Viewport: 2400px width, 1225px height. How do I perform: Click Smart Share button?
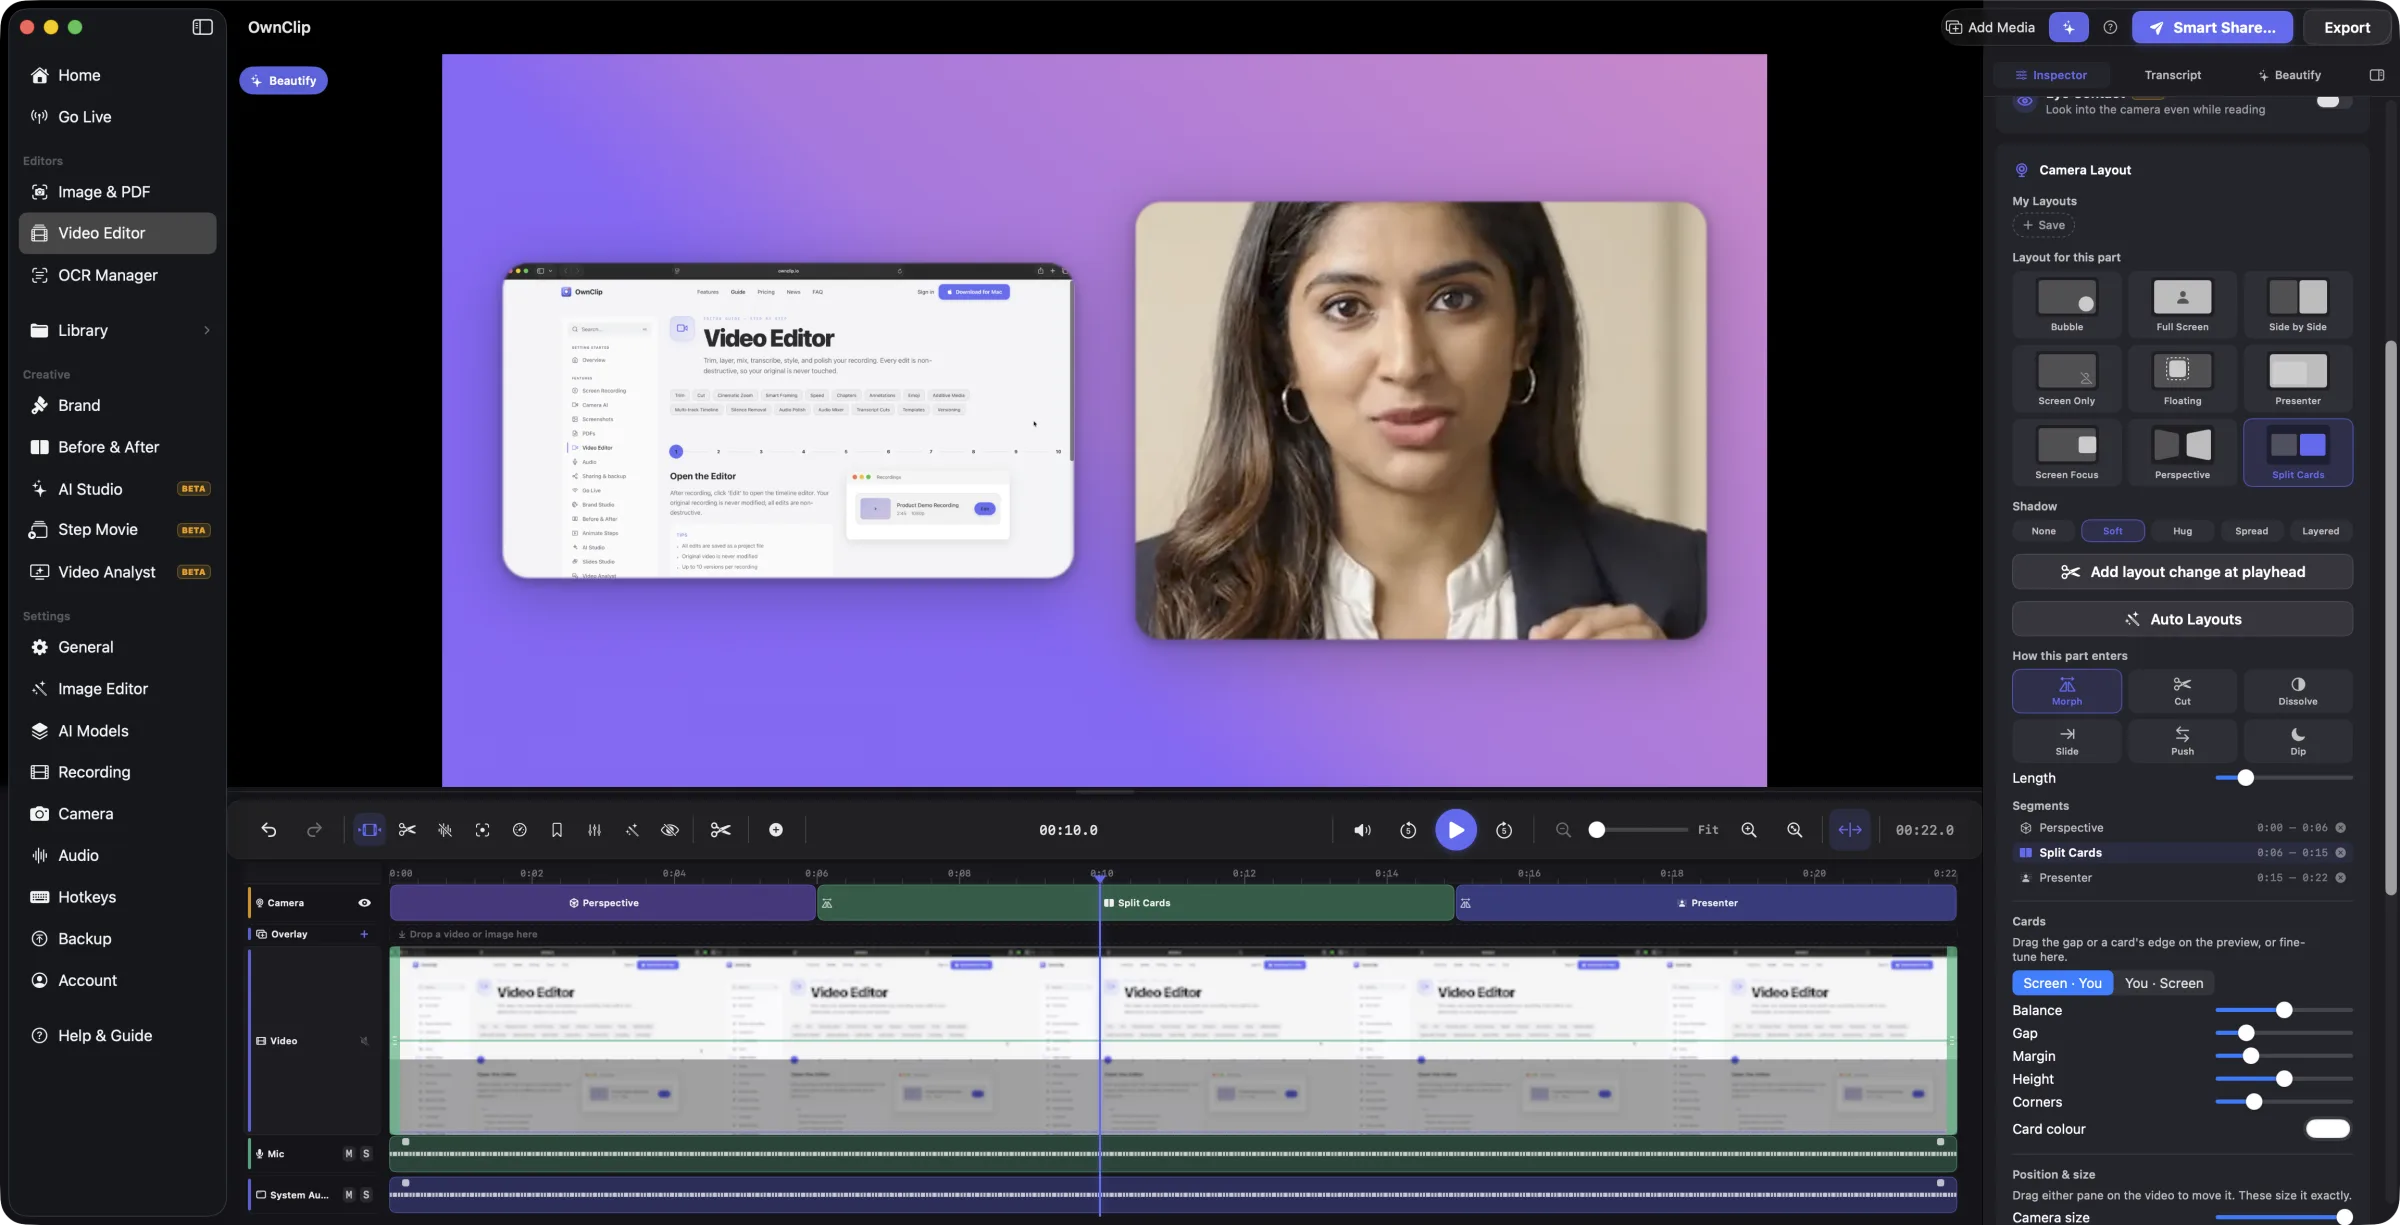click(2212, 27)
